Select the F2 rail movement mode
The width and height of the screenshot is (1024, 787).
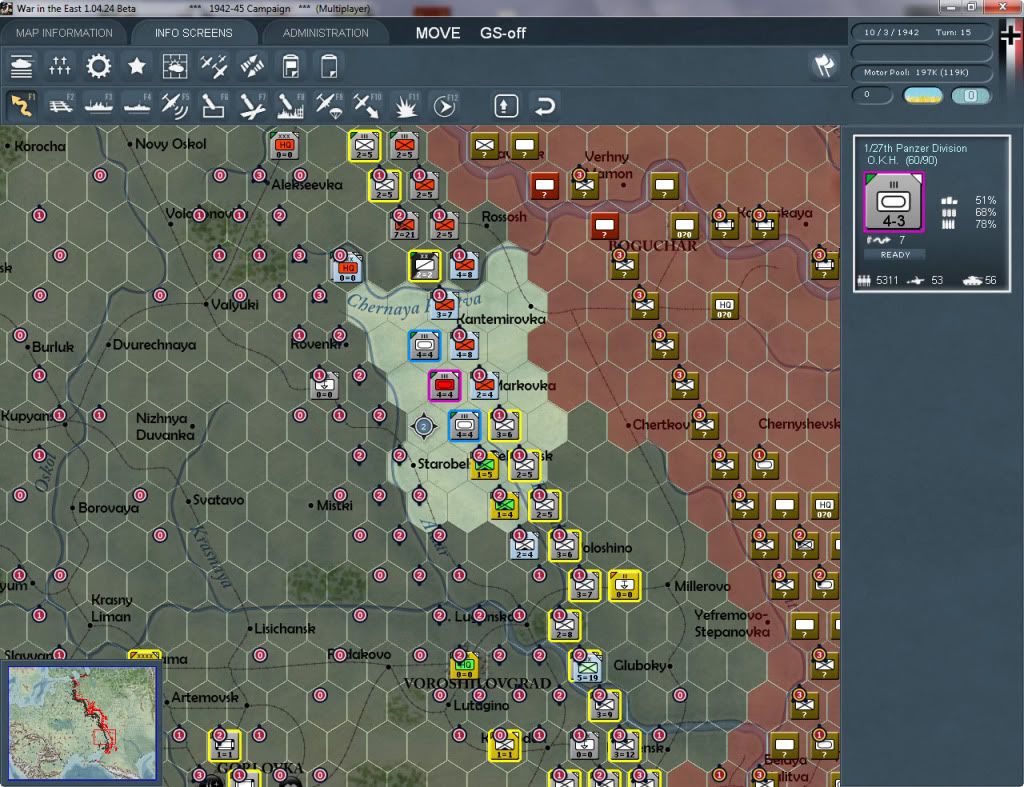[61, 105]
